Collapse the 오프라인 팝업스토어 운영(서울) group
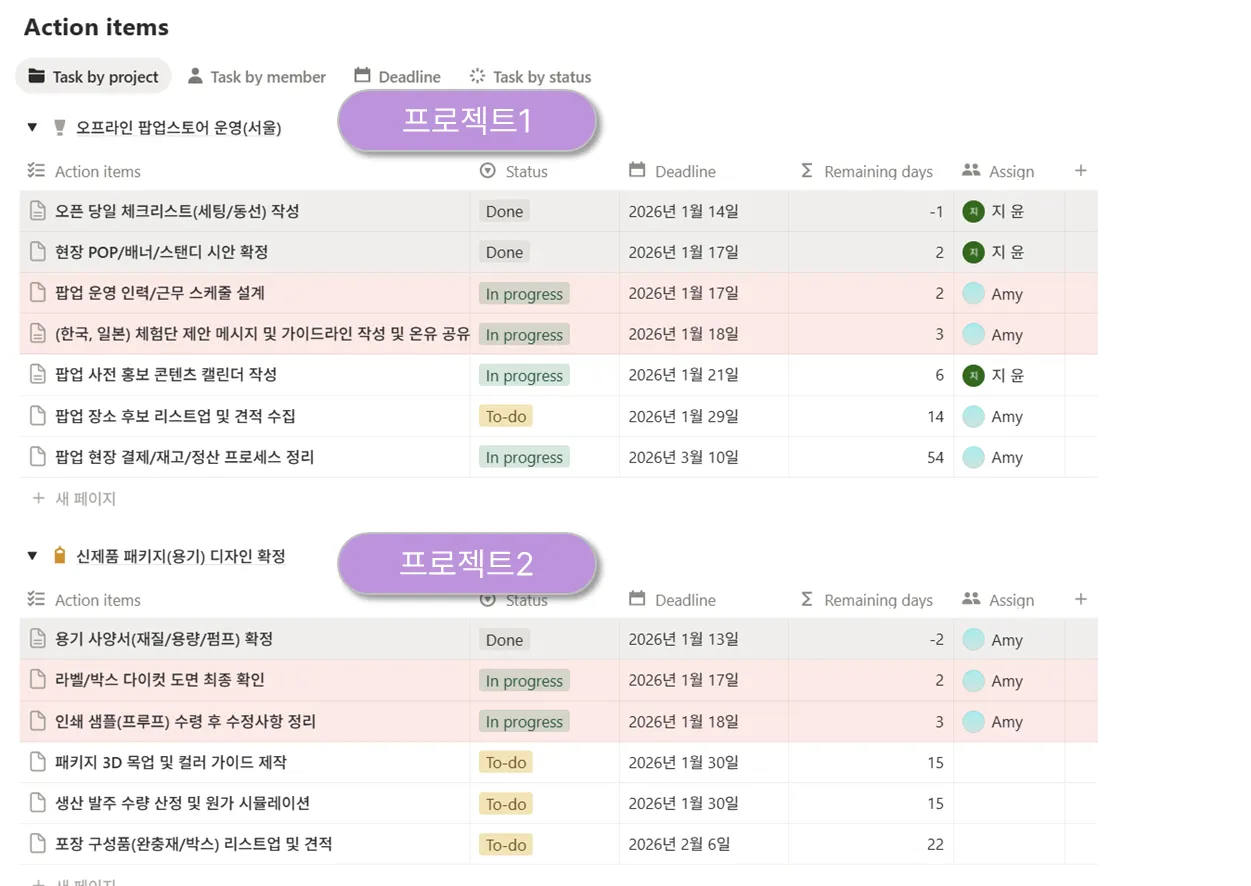 point(32,127)
